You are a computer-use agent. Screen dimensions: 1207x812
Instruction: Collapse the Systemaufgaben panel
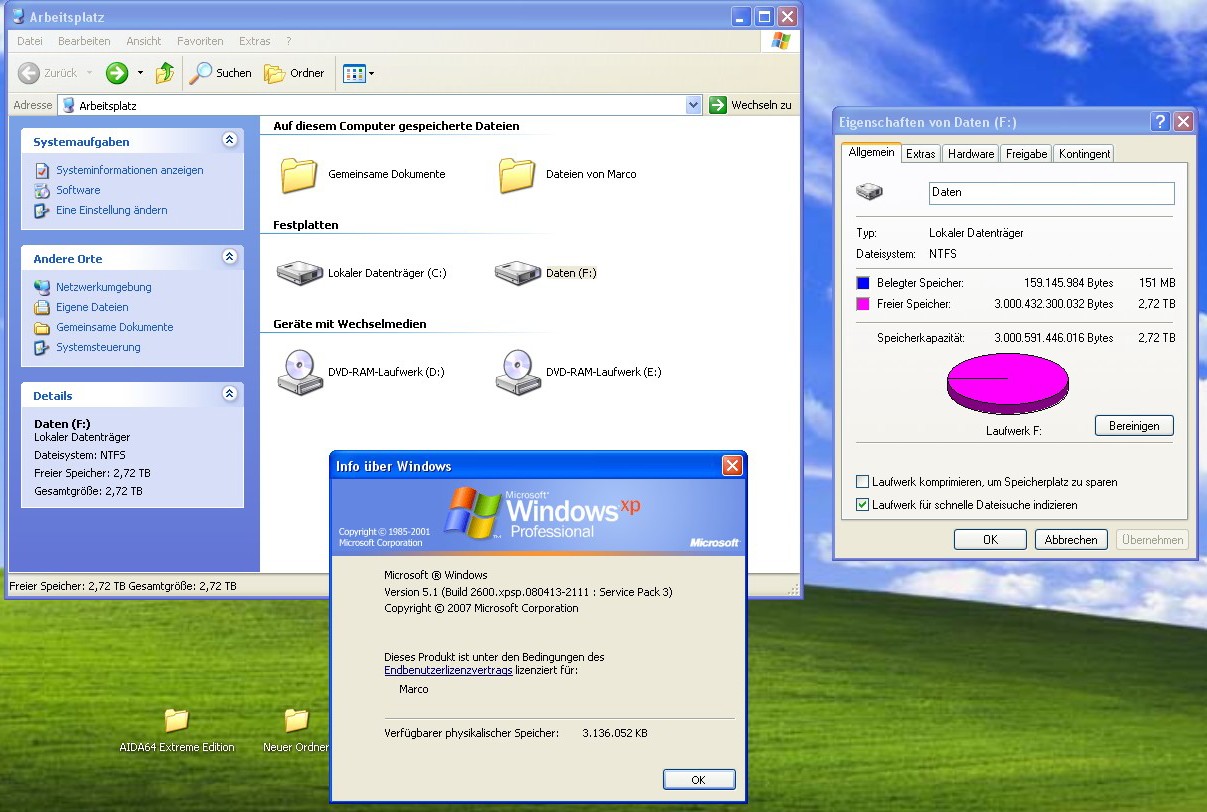[230, 141]
